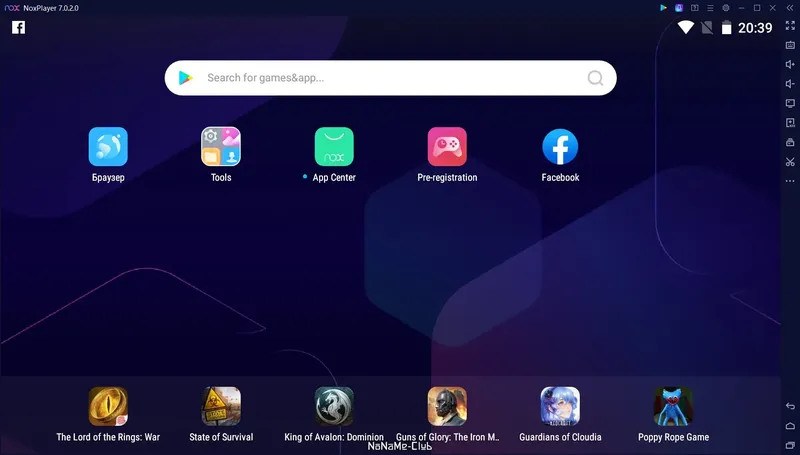This screenshot has width=800, height=455.
Task: Open the toolbox icon in sidebar
Action: coord(790,142)
